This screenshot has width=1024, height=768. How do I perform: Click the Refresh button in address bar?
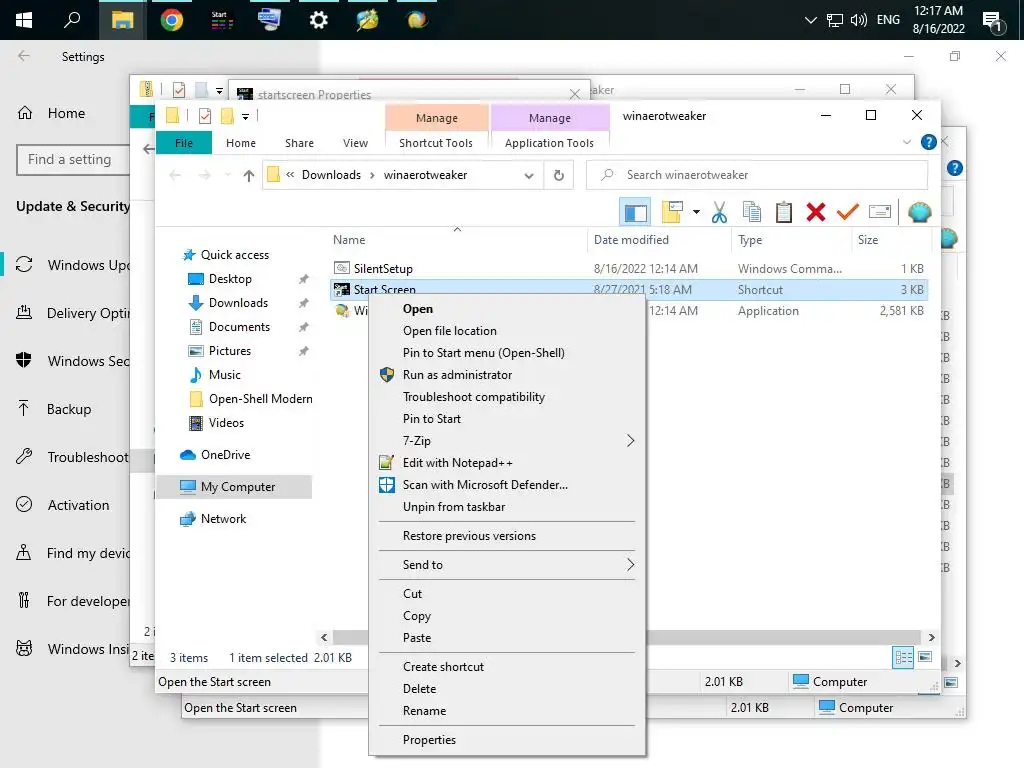tap(558, 175)
